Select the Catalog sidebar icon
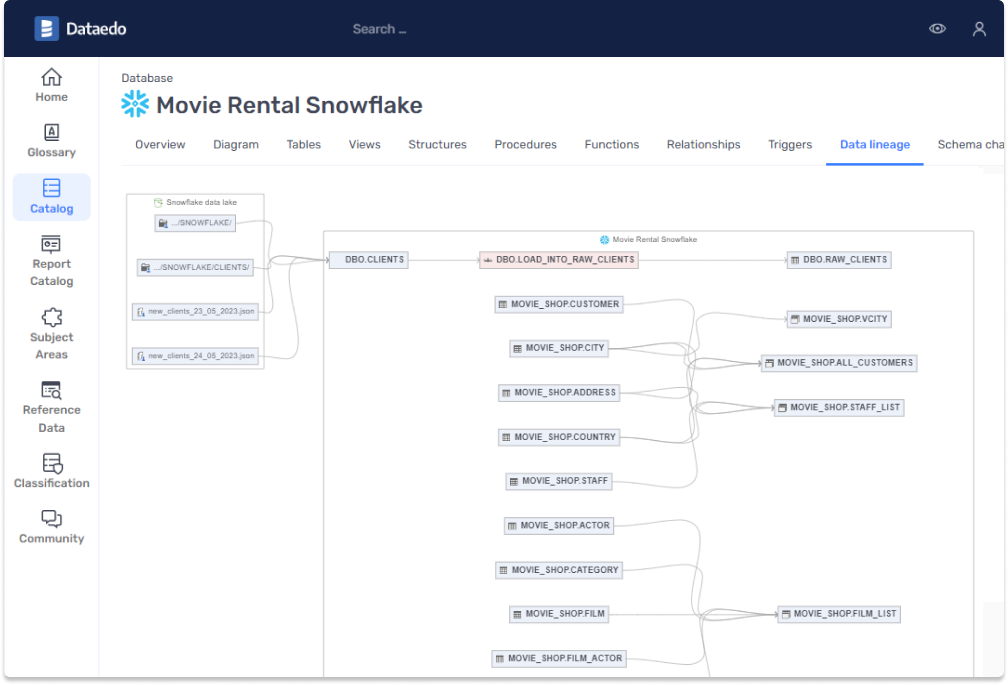1008x685 pixels. pyautogui.click(x=52, y=188)
